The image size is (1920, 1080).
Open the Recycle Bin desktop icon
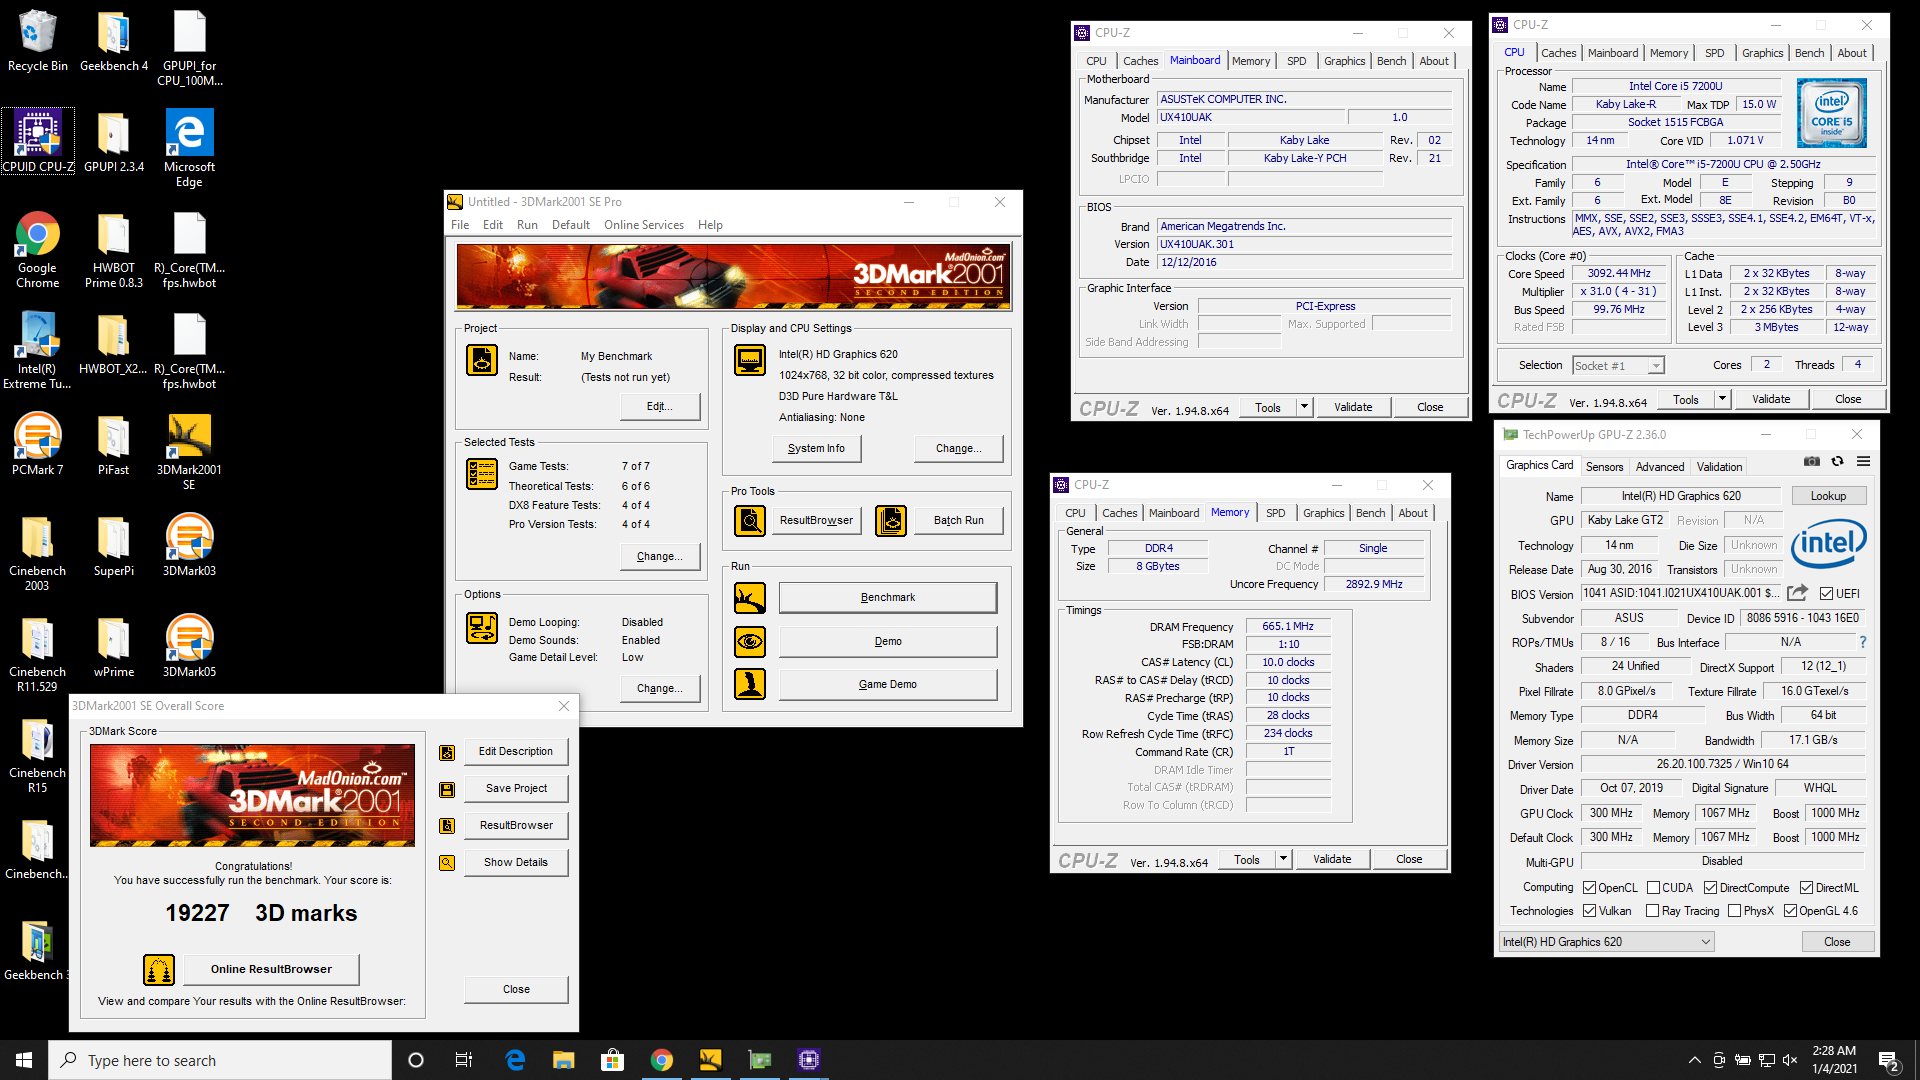38,40
